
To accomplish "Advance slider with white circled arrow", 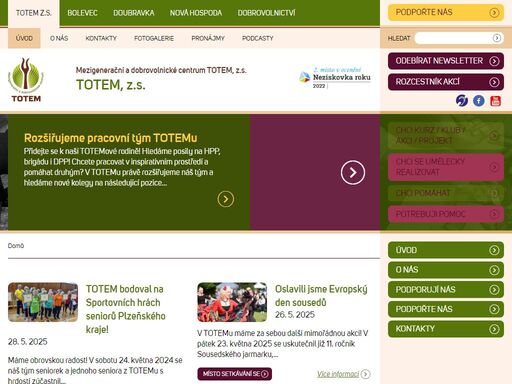I will tap(353, 172).
